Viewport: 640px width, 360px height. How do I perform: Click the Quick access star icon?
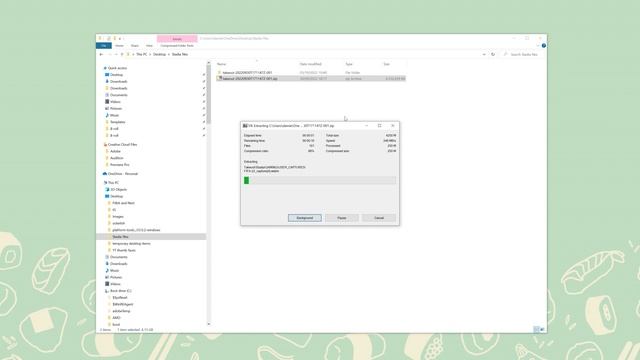tap(105, 68)
